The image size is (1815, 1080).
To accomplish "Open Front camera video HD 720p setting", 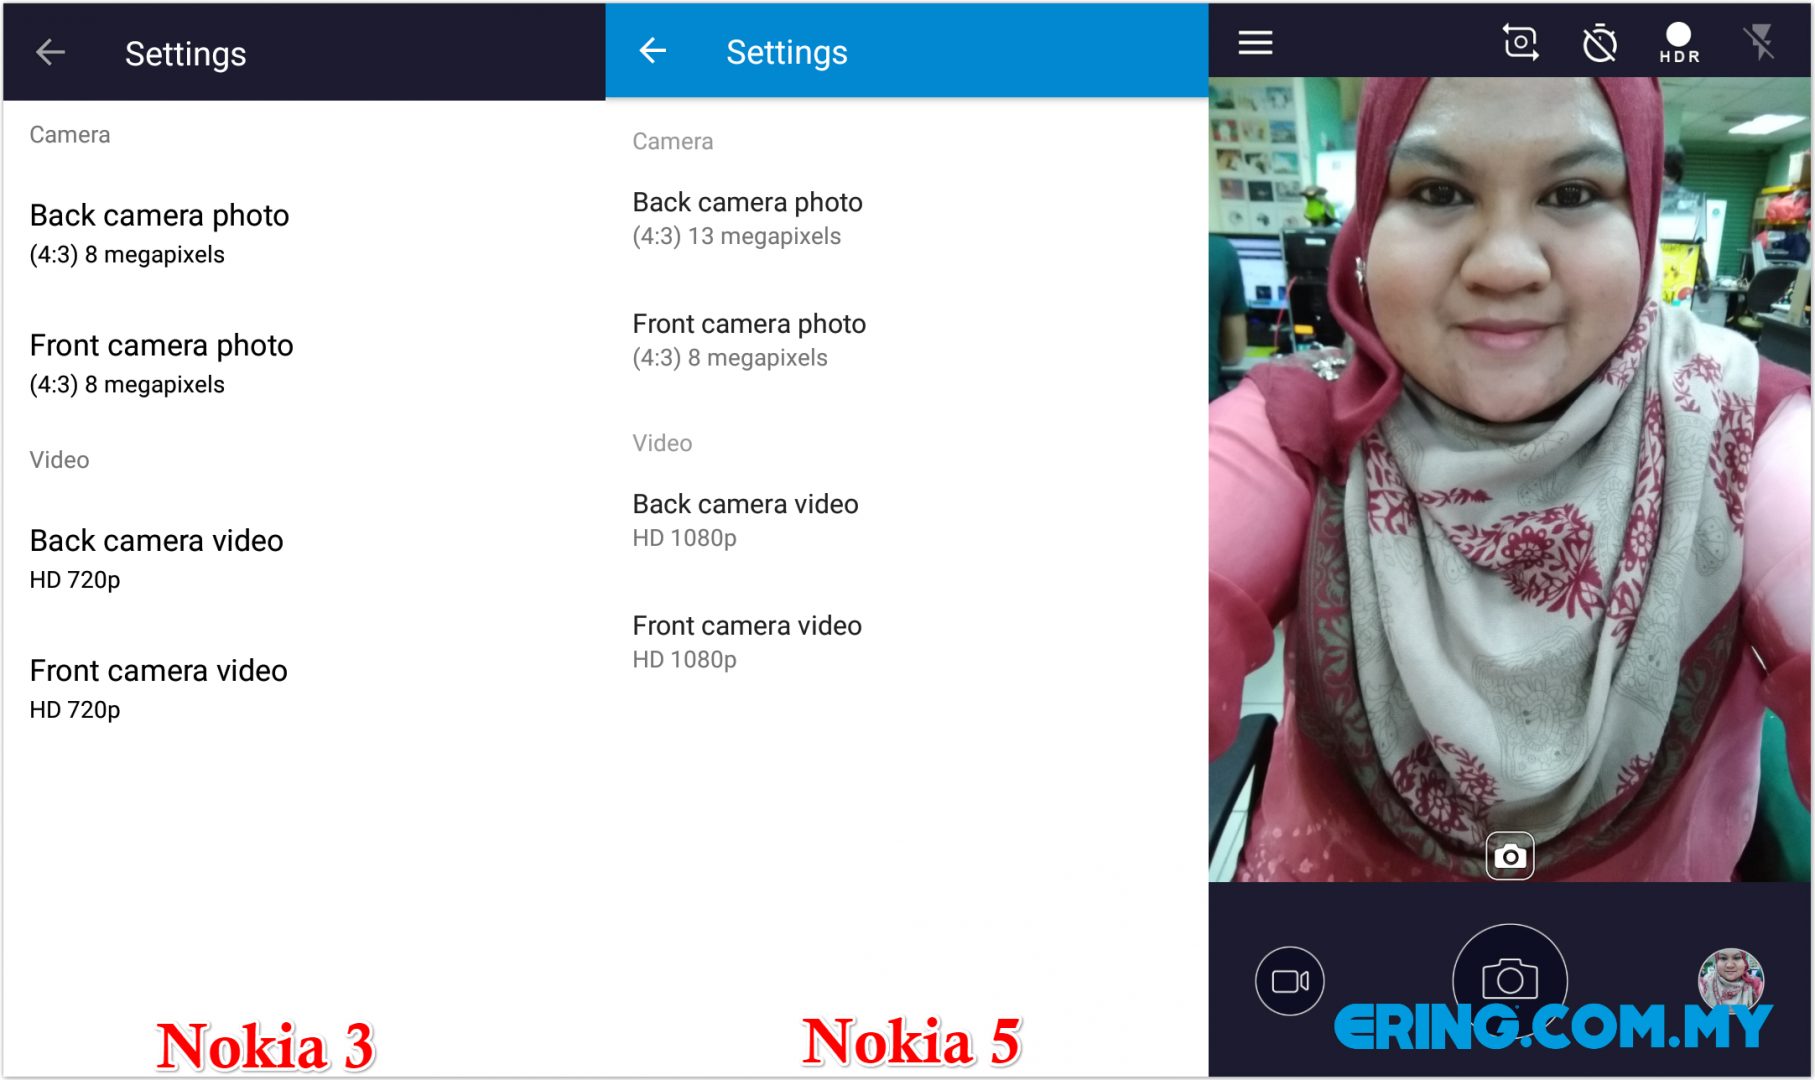I will click(304, 689).
